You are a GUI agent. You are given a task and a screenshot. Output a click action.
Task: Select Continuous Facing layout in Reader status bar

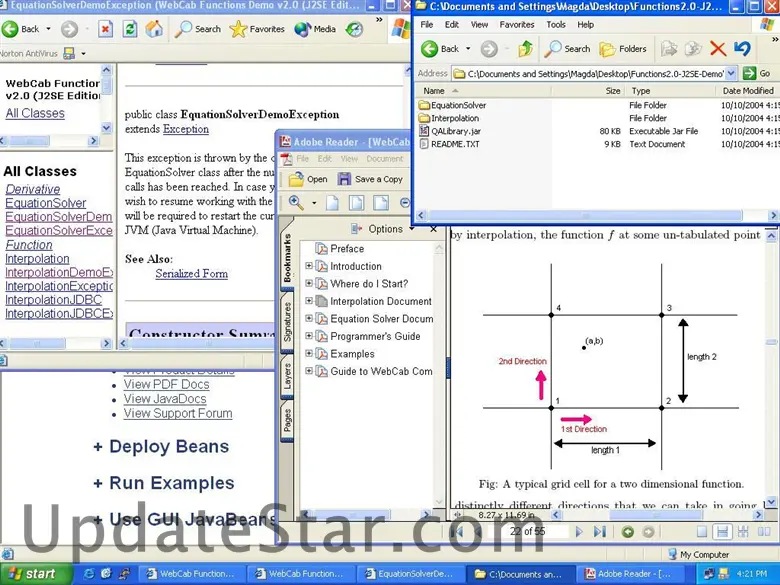click(743, 532)
